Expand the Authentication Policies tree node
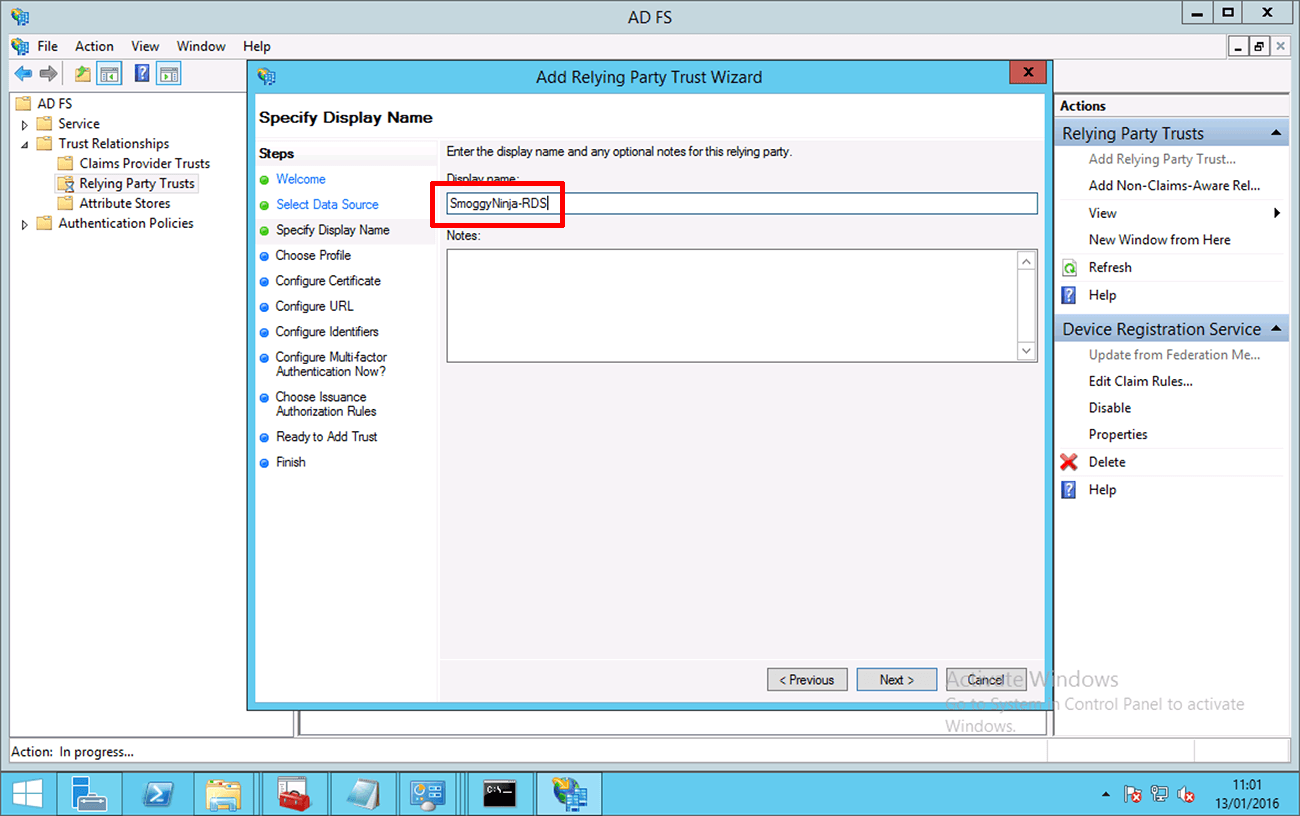The height and width of the screenshot is (816, 1300). 25,224
